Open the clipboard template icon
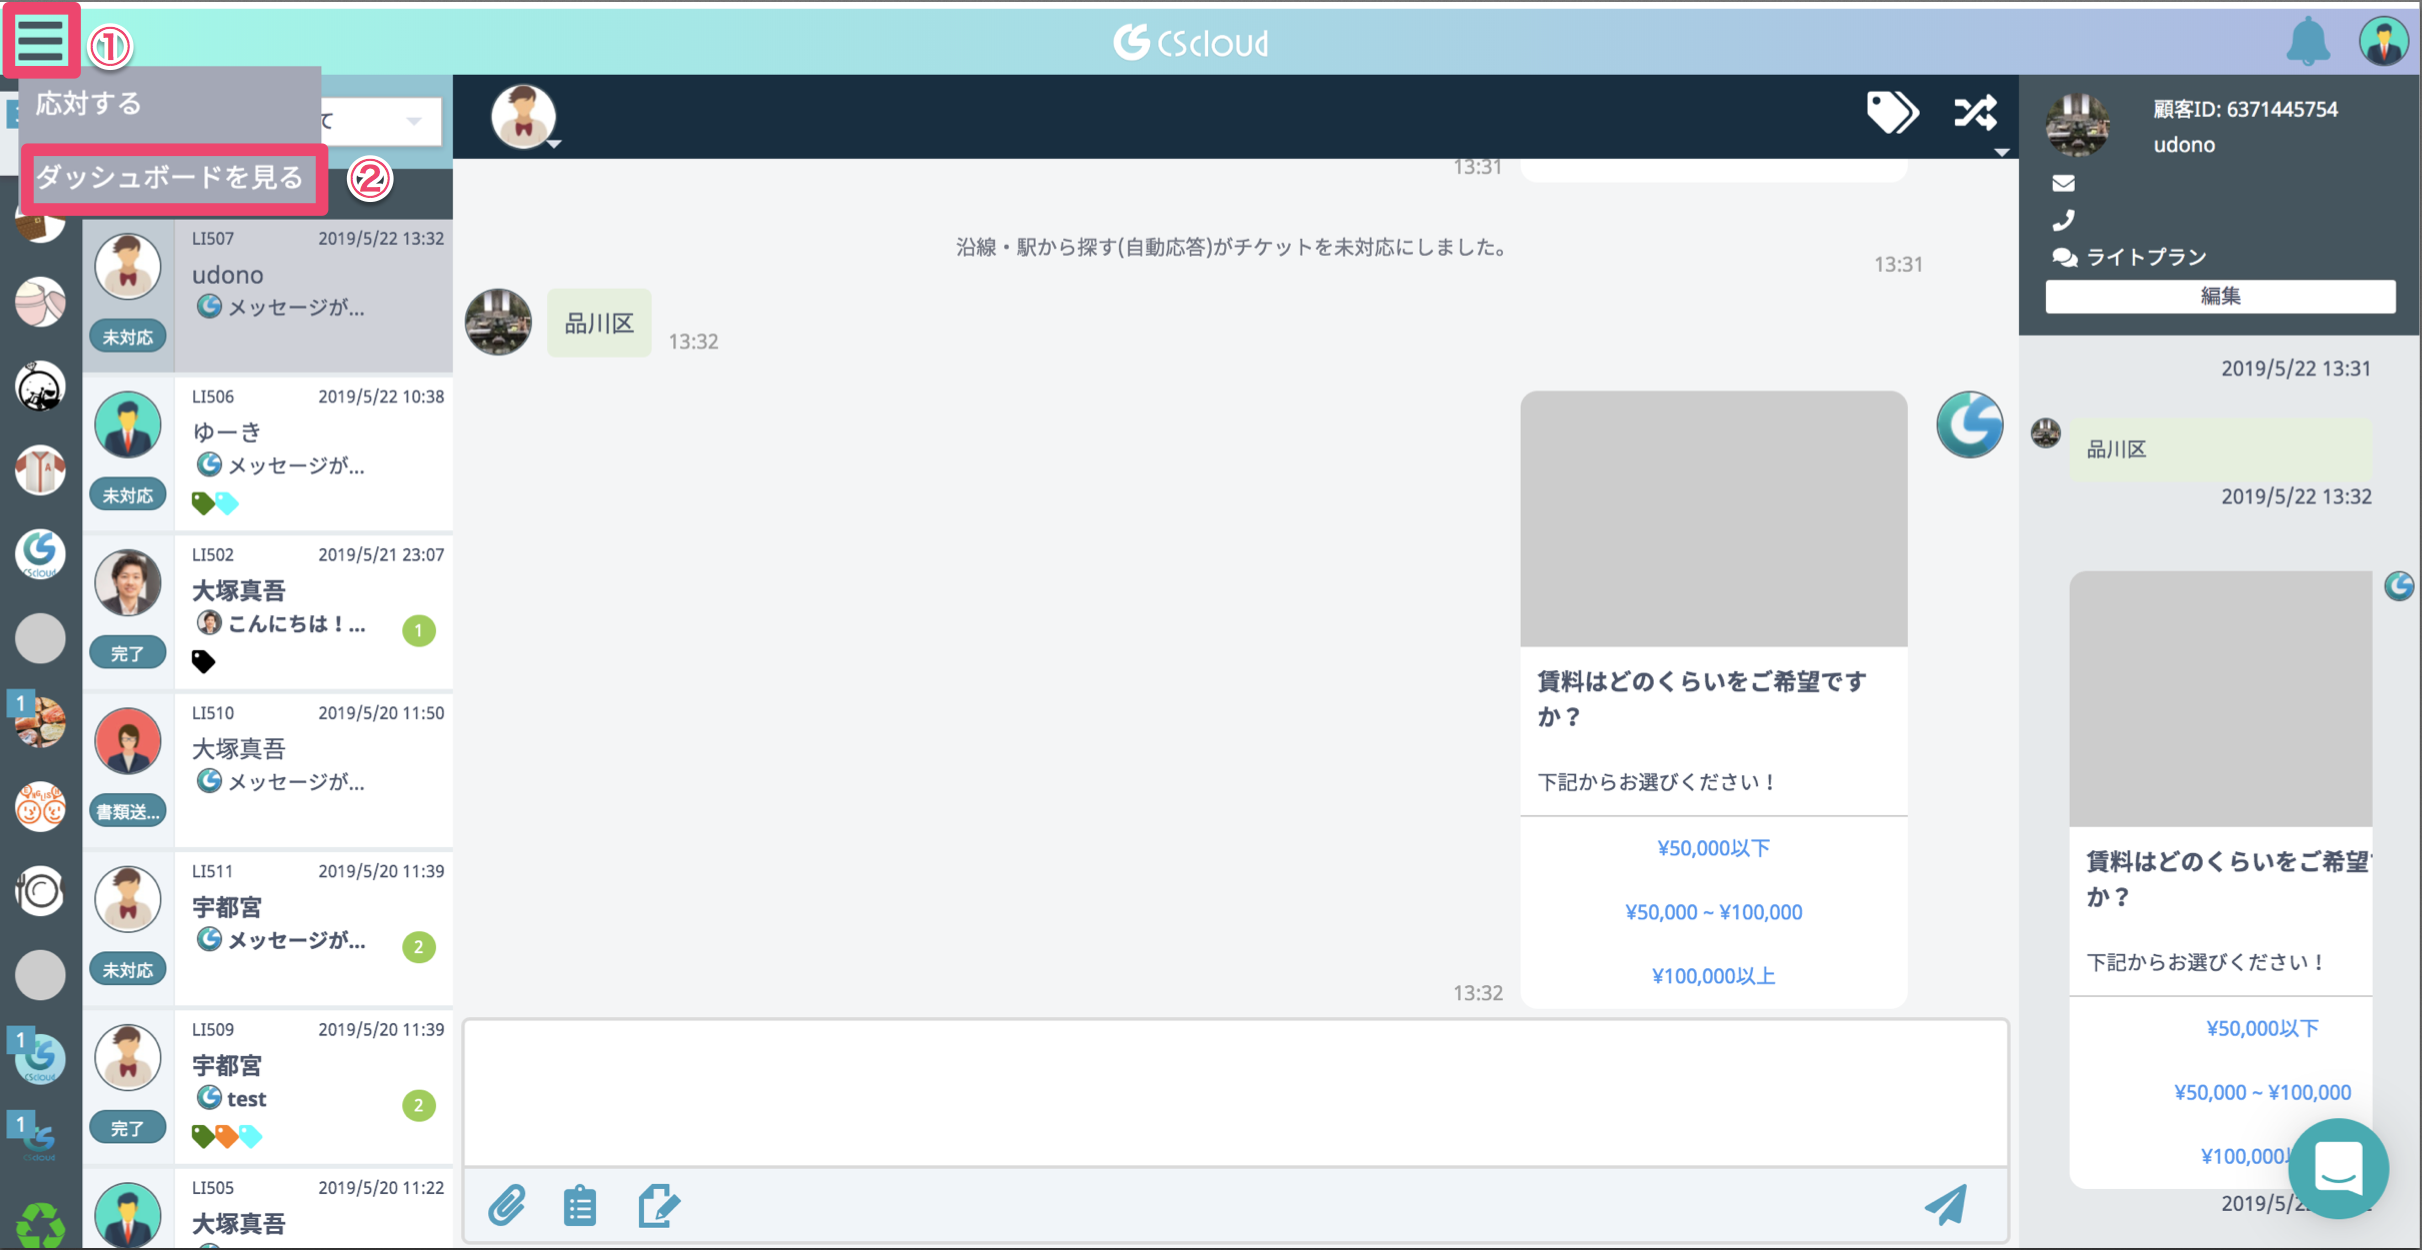Screen dimensions: 2422x1250 coord(580,1206)
